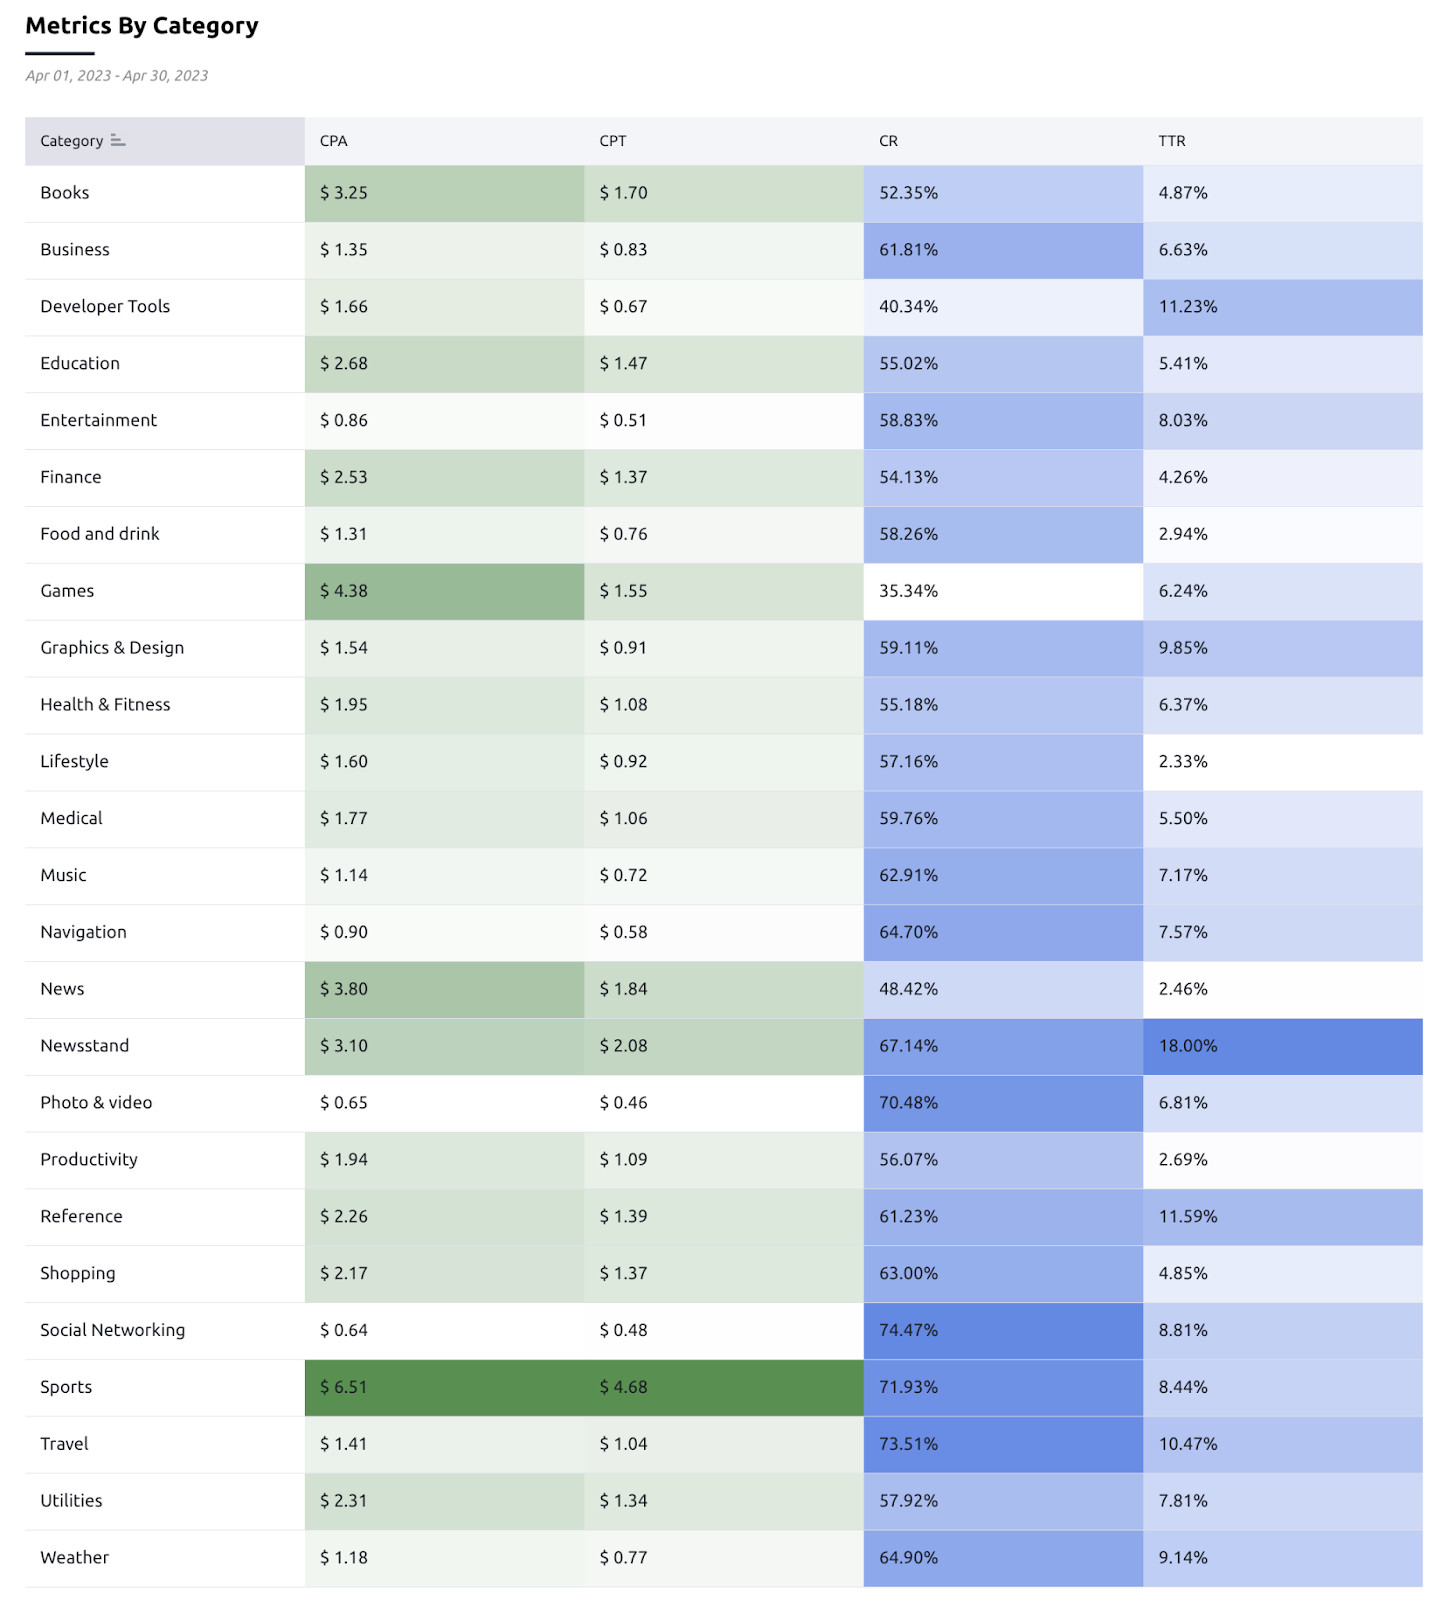Select the Health & Fitness row label

[105, 705]
